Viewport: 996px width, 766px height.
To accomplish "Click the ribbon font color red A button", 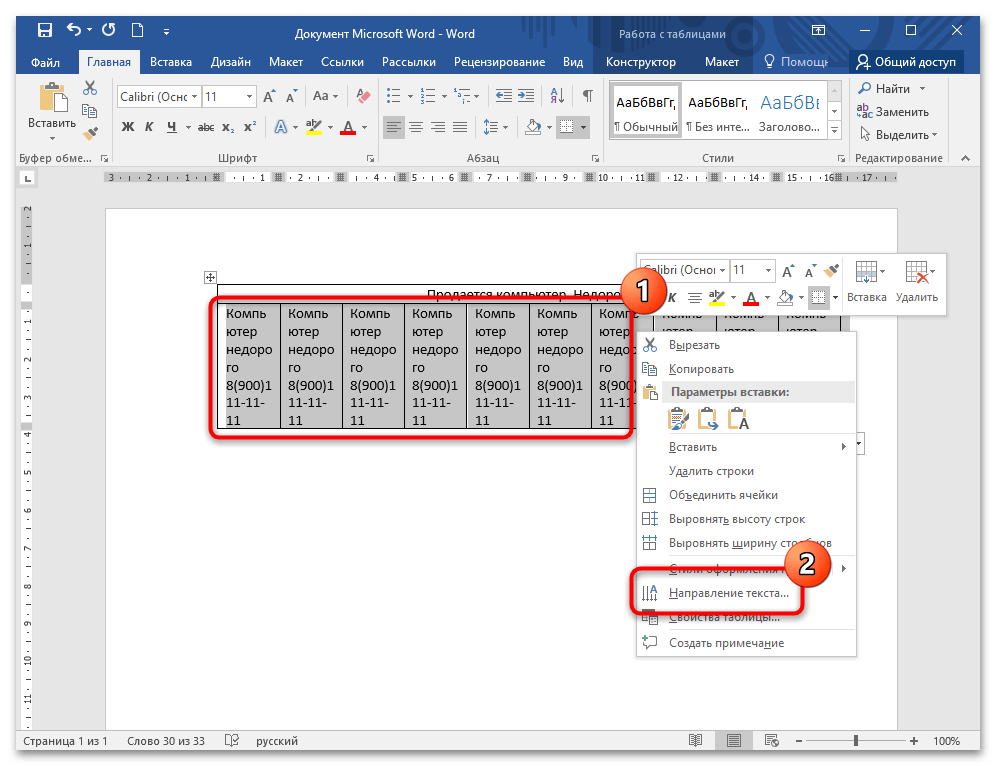I will [x=347, y=127].
